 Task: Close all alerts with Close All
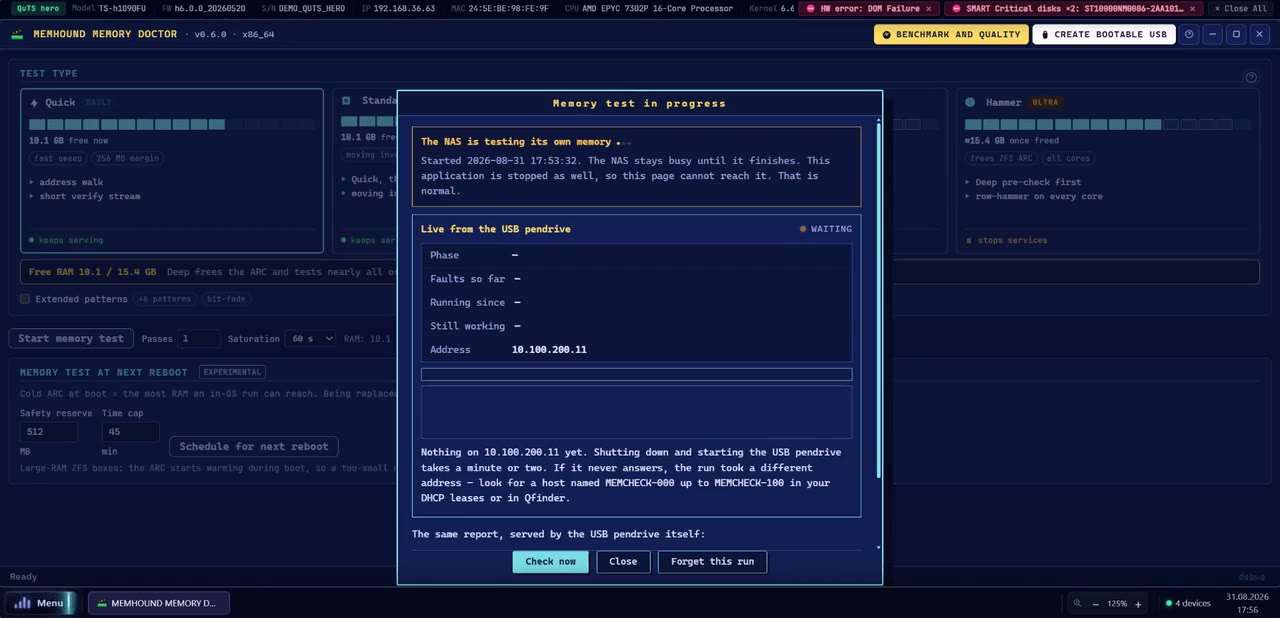coord(1243,8)
